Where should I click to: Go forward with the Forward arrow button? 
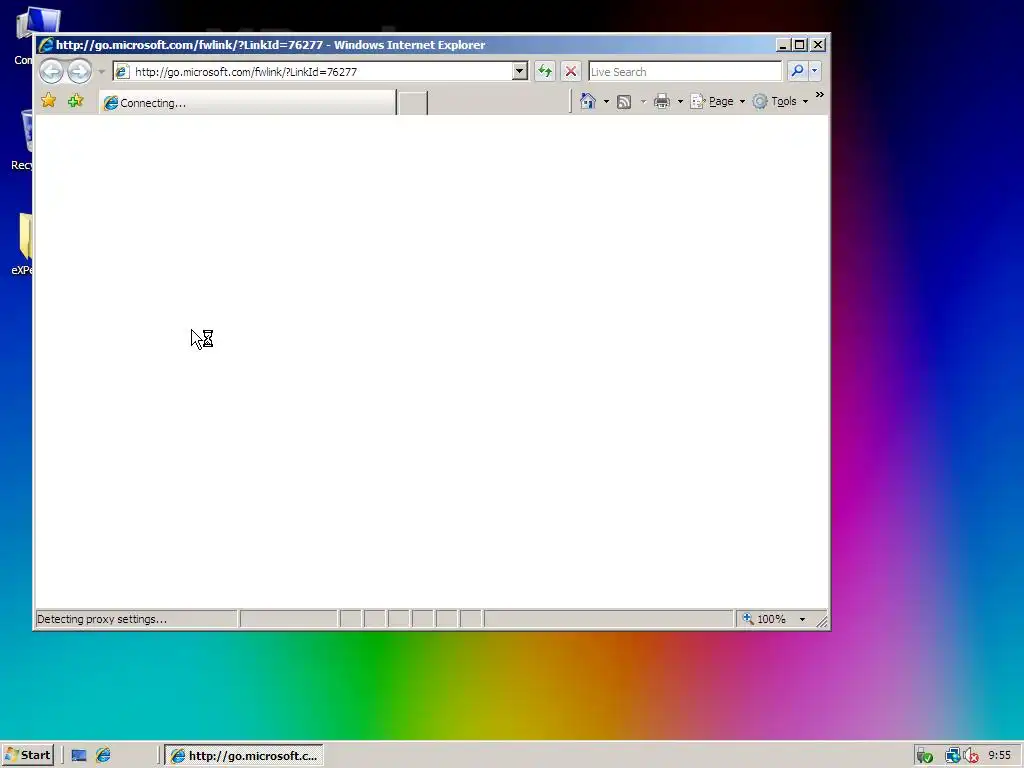(80, 71)
